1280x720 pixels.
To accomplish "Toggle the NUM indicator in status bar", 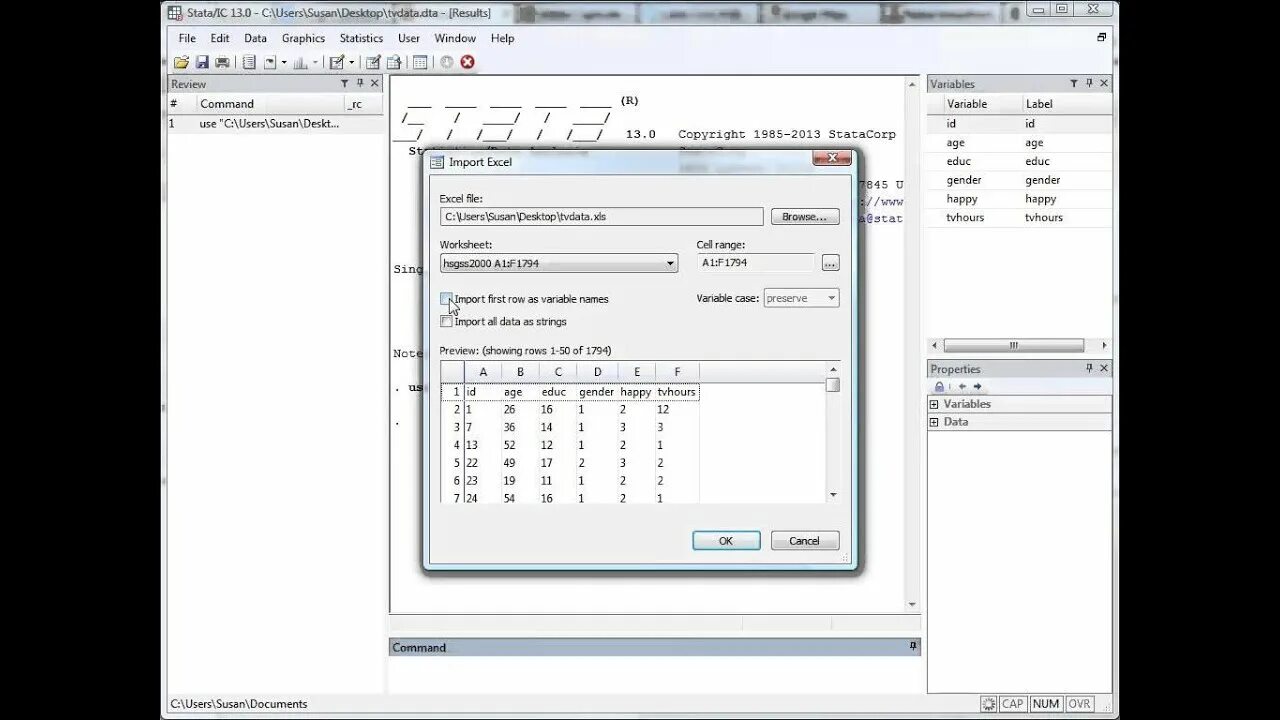I will point(1046,704).
